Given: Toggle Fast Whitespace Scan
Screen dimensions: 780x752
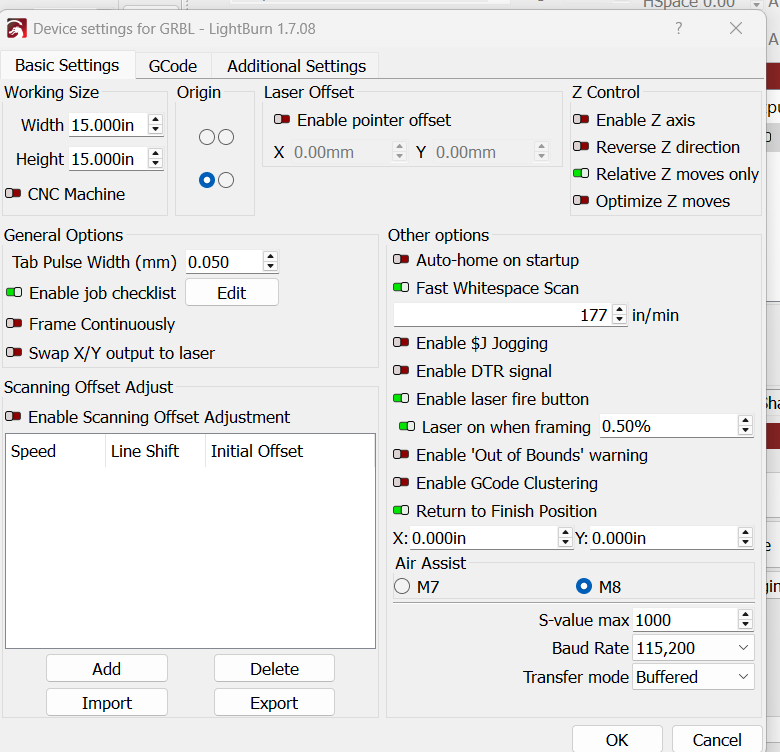Looking at the screenshot, I should [x=401, y=287].
